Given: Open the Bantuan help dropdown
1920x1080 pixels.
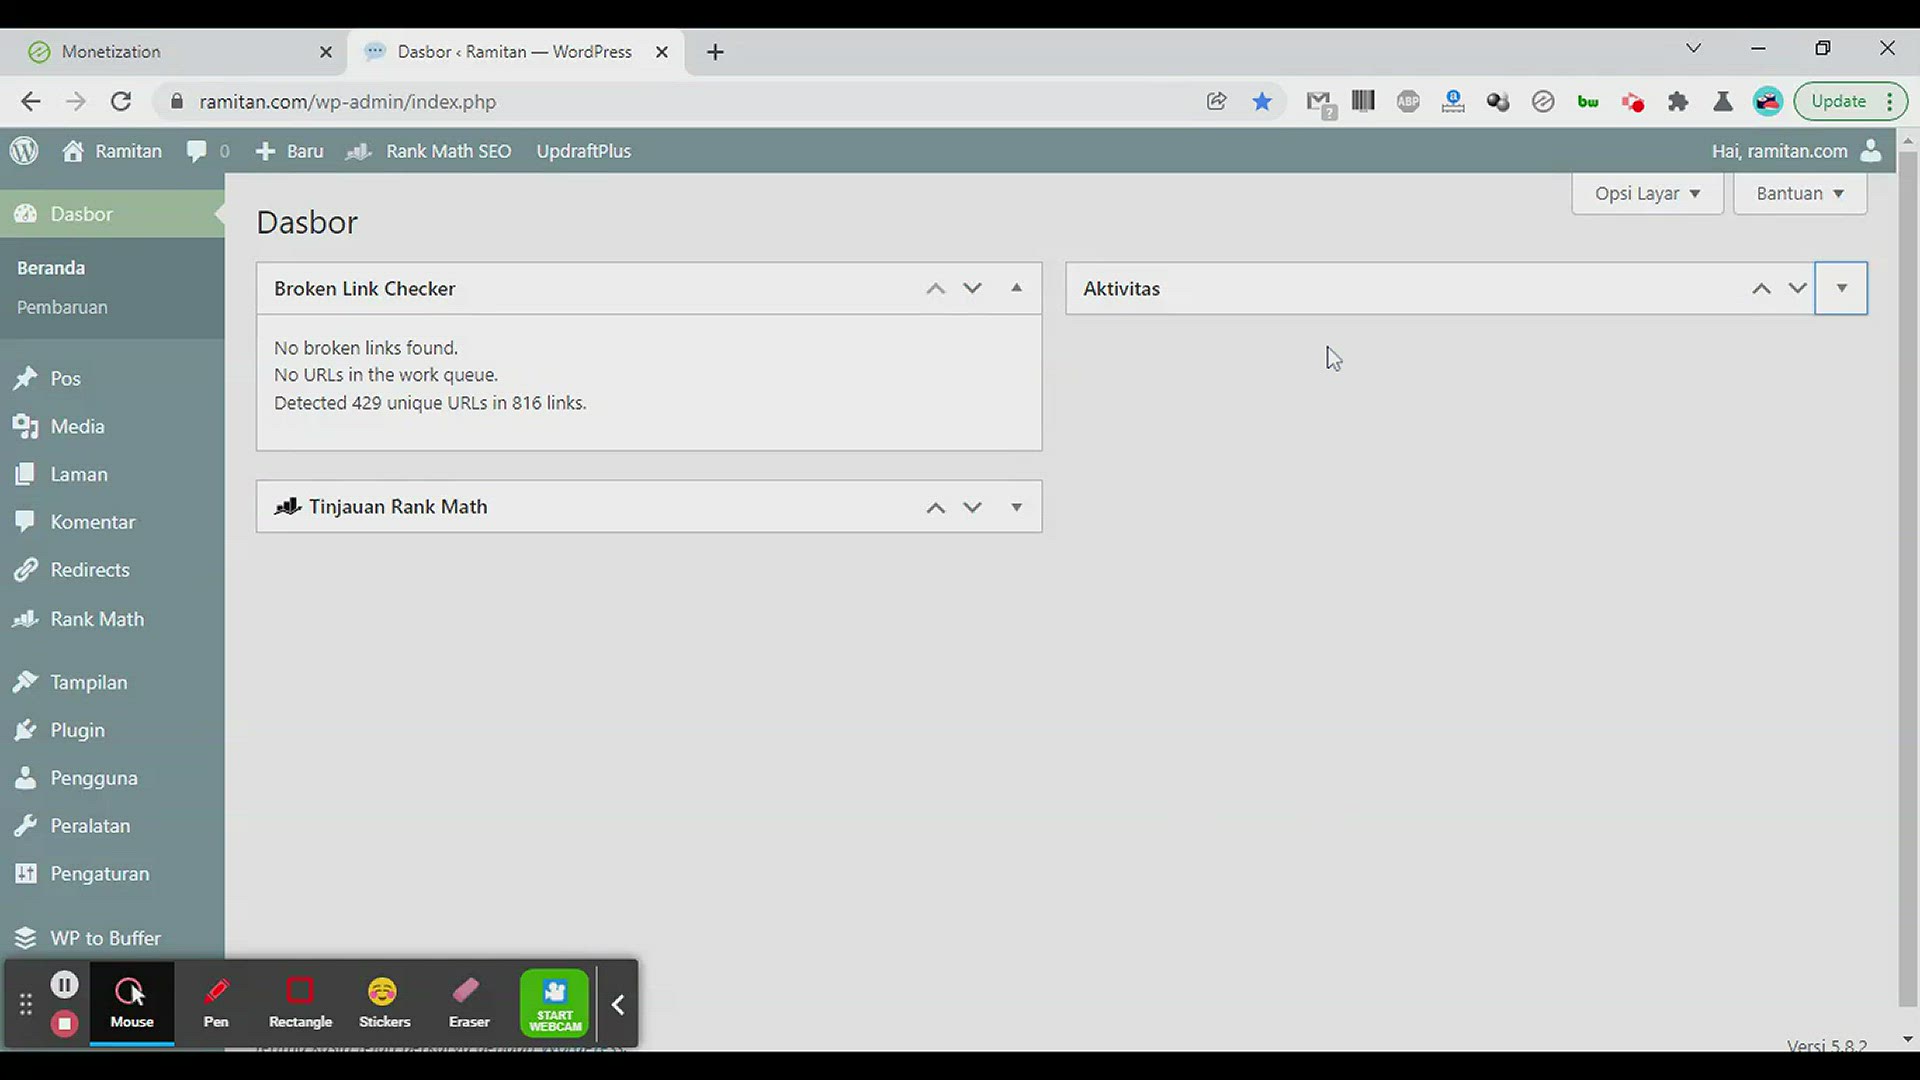Looking at the screenshot, I should click(x=1799, y=193).
